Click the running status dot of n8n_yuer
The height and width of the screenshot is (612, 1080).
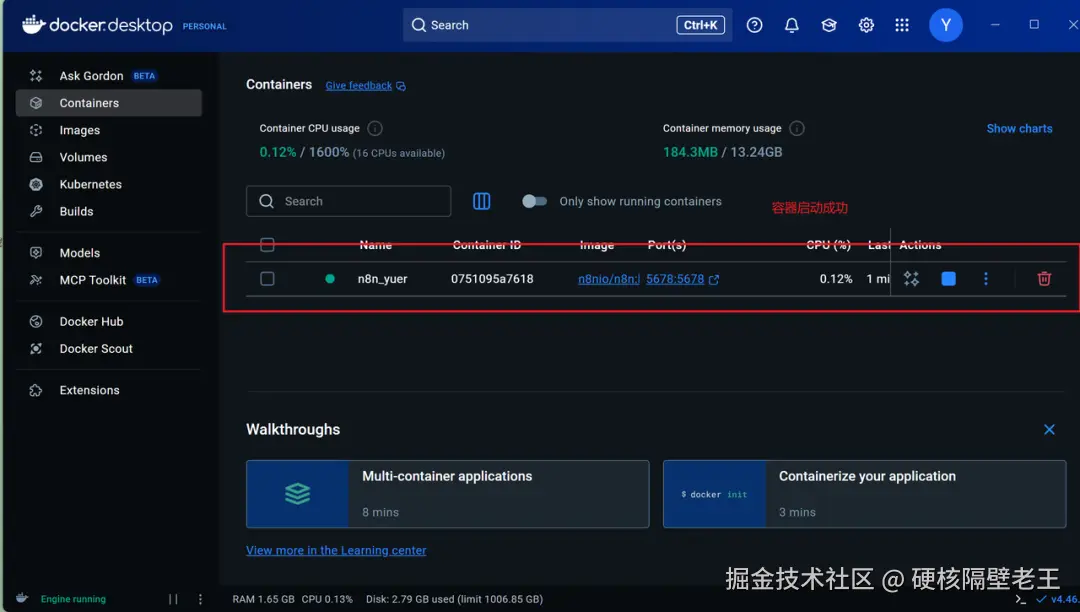click(x=330, y=279)
